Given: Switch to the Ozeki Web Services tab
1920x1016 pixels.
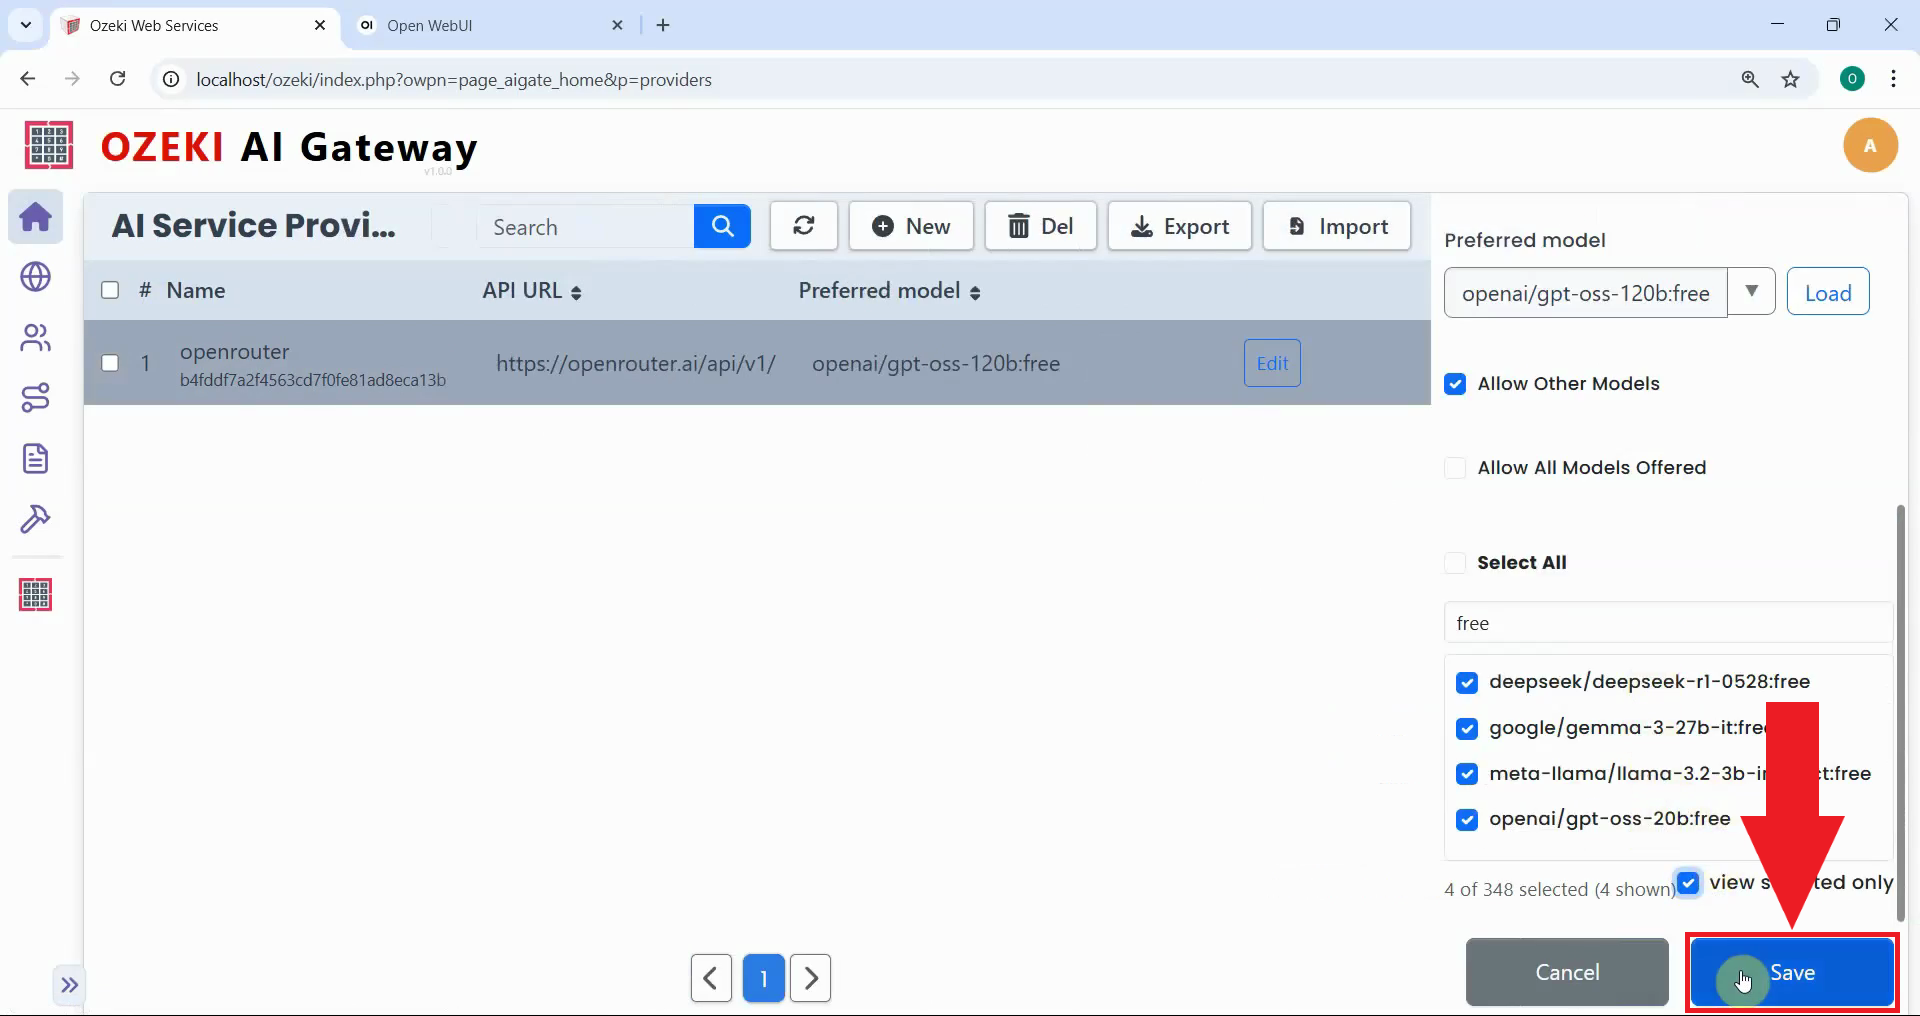Looking at the screenshot, I should pyautogui.click(x=190, y=26).
